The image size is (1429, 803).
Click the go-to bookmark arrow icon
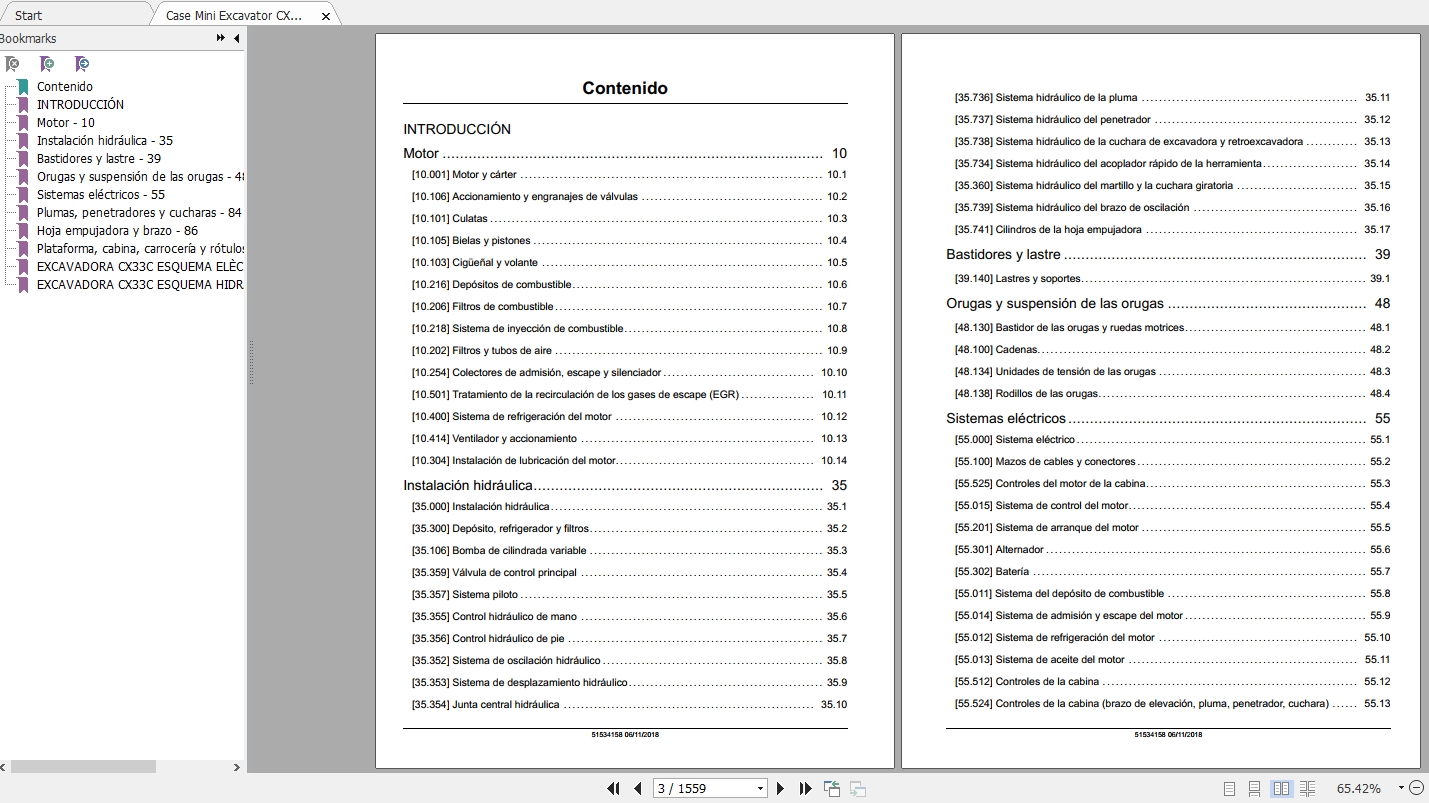pyautogui.click(x=82, y=64)
